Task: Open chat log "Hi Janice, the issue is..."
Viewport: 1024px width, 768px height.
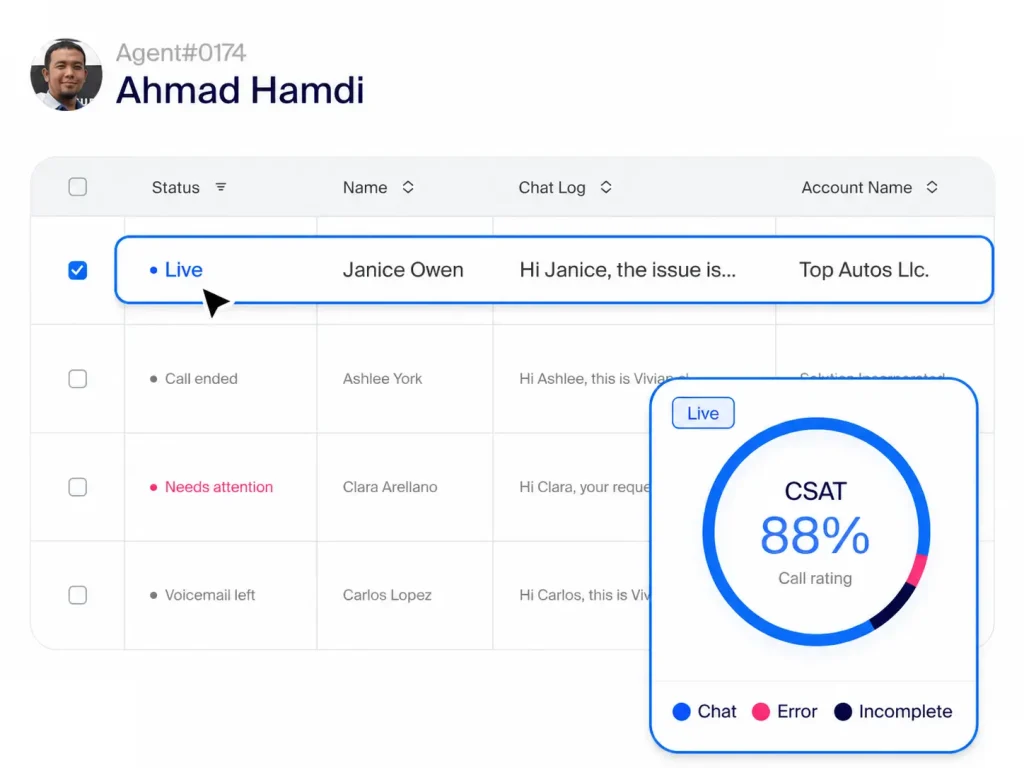Action: tap(628, 270)
